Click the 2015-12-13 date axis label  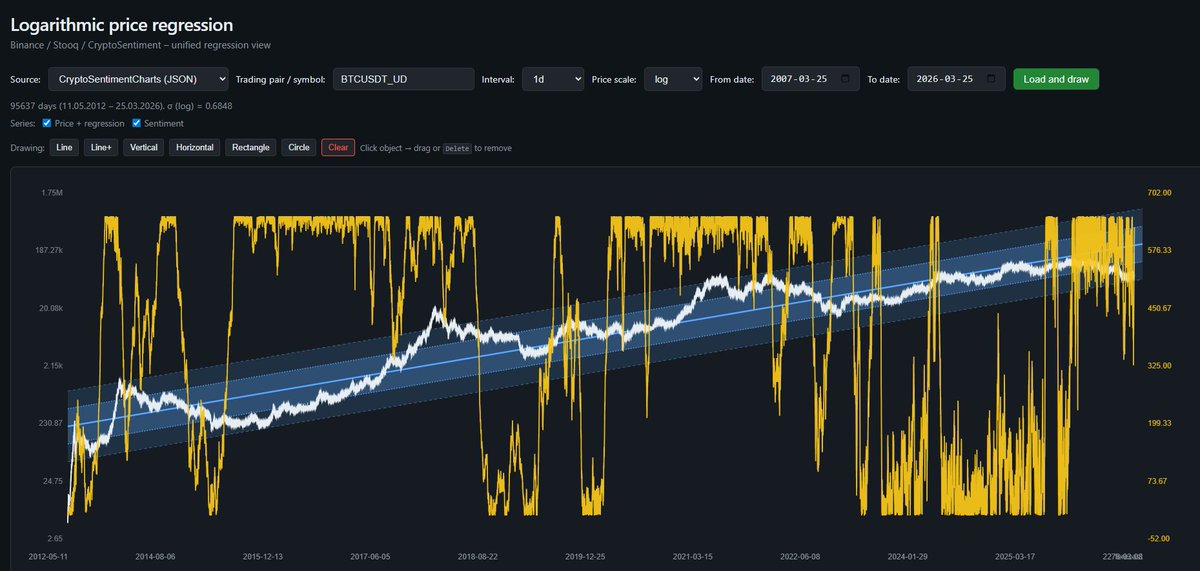tap(263, 556)
